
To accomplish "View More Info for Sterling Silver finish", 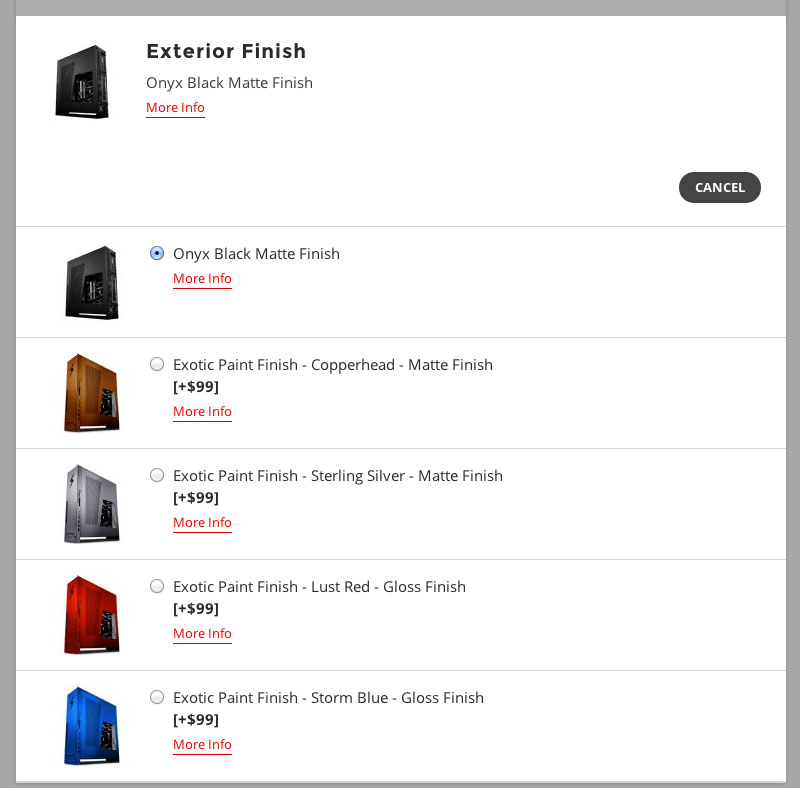I will point(202,523).
